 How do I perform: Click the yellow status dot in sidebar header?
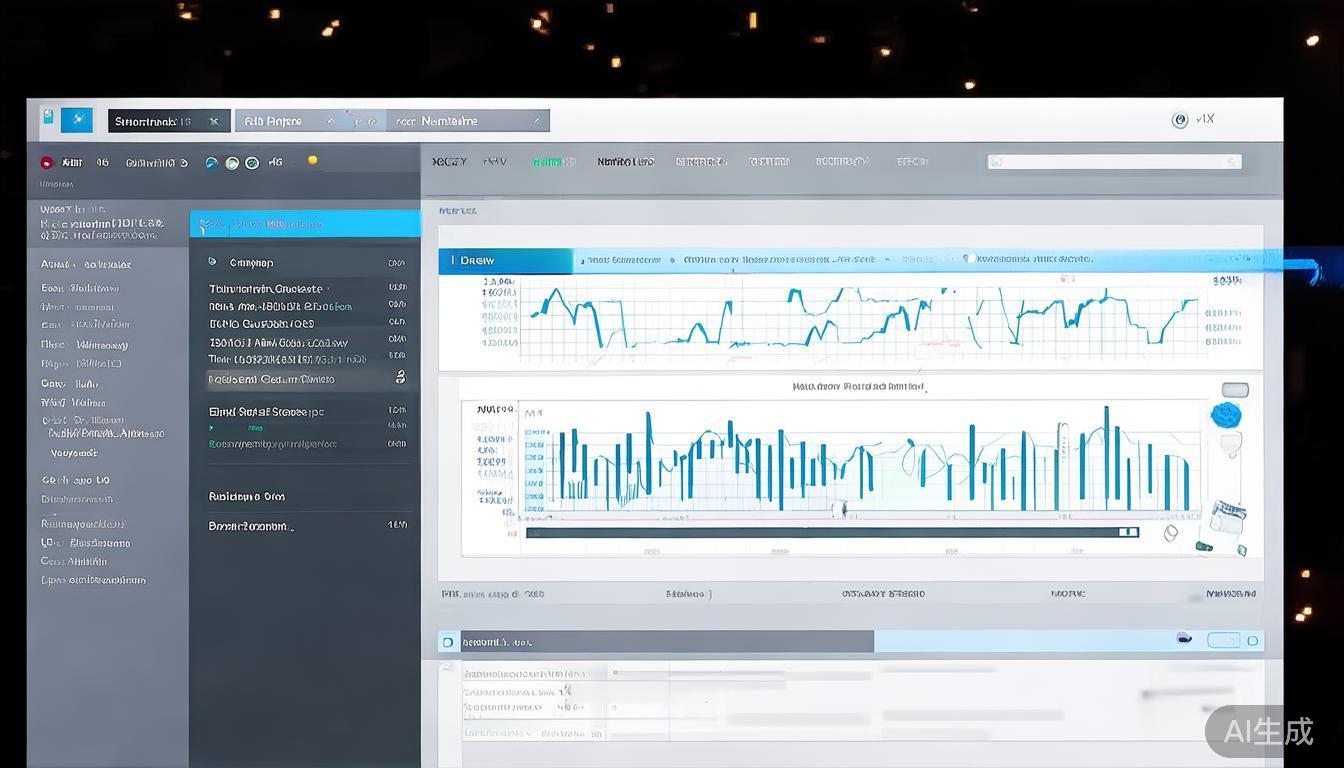click(312, 160)
